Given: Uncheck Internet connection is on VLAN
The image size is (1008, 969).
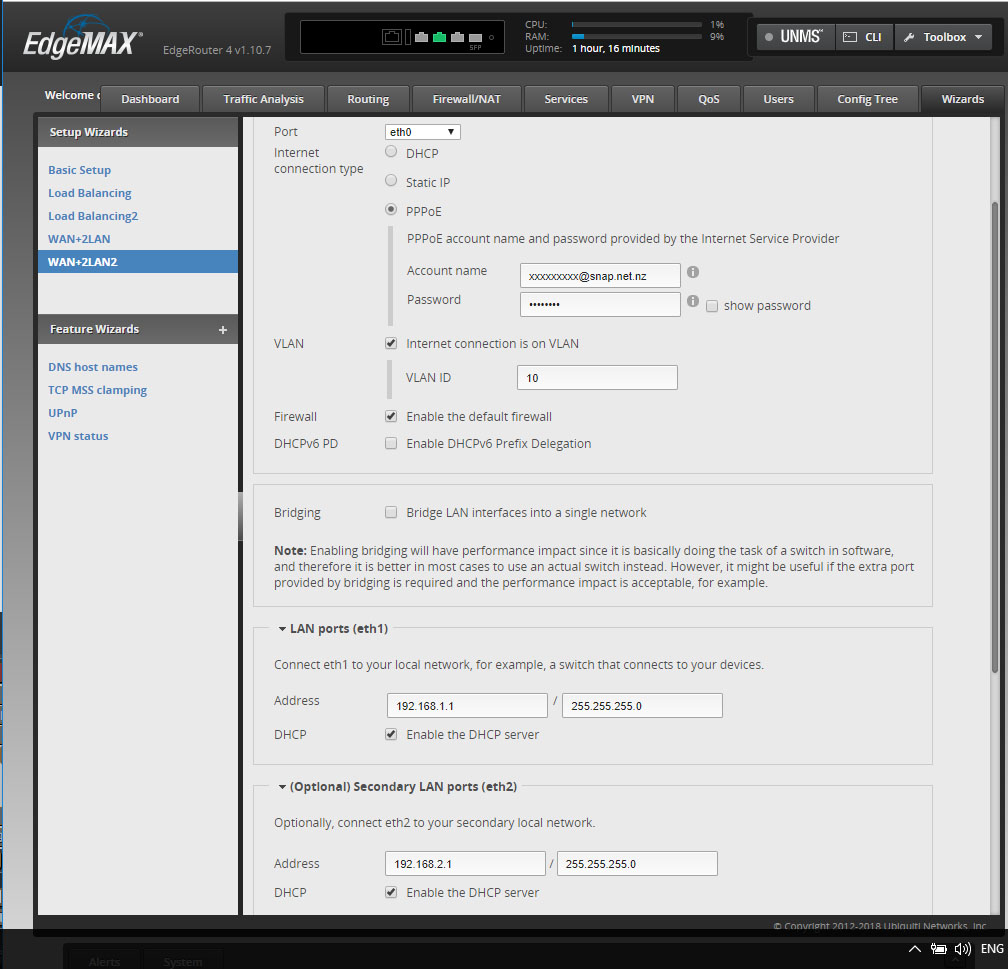Looking at the screenshot, I should [x=391, y=343].
